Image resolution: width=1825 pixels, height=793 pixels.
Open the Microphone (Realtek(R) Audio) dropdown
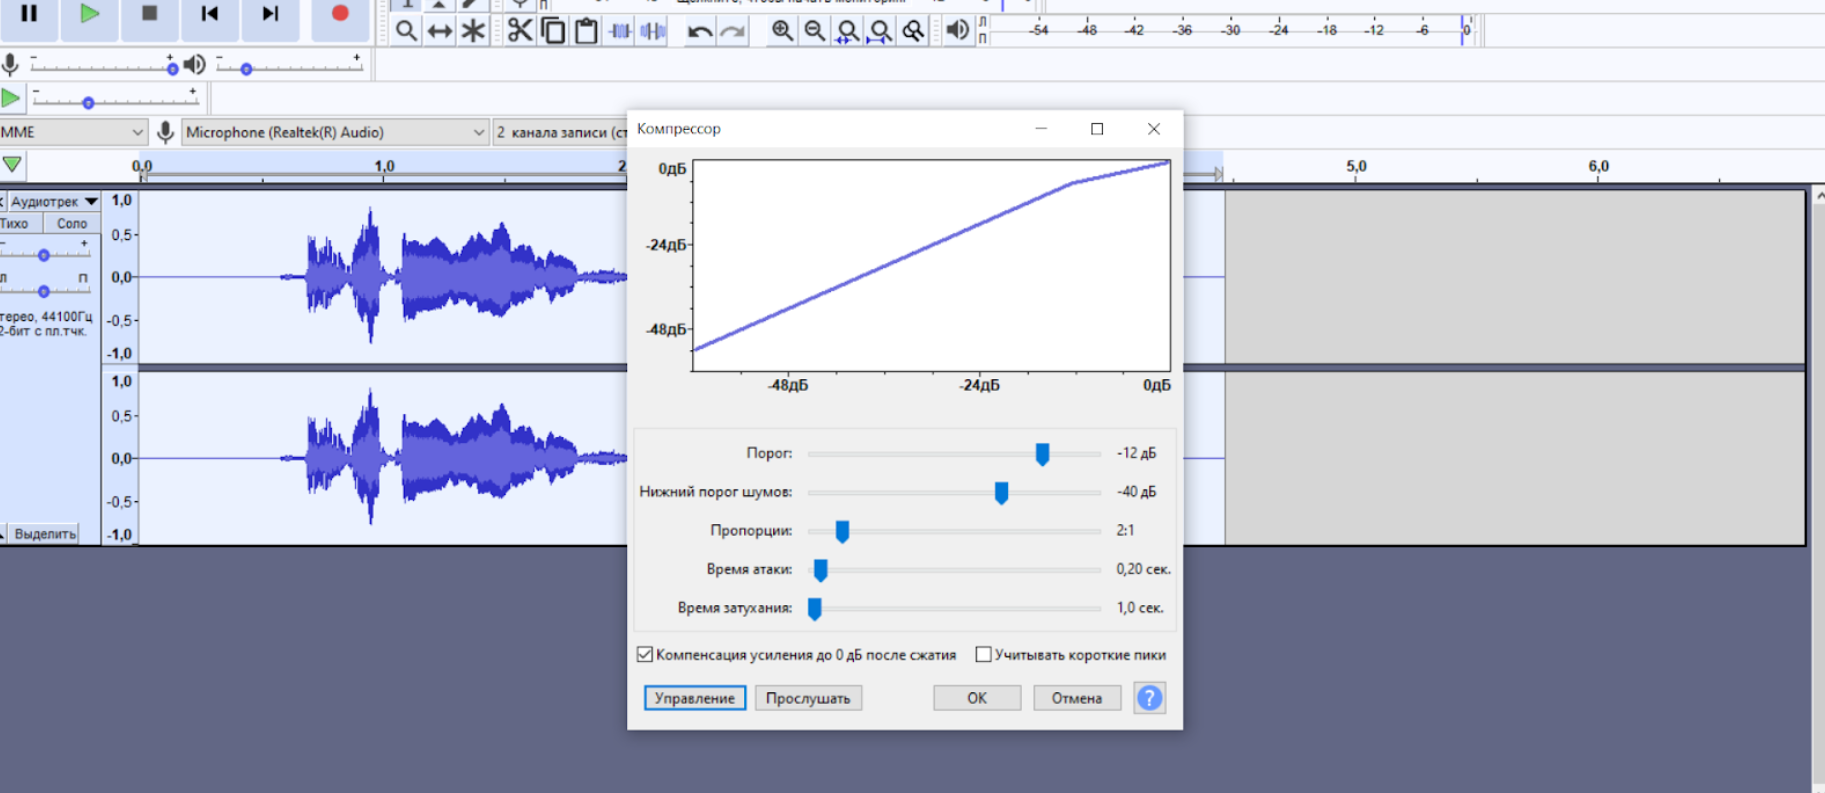(x=335, y=132)
